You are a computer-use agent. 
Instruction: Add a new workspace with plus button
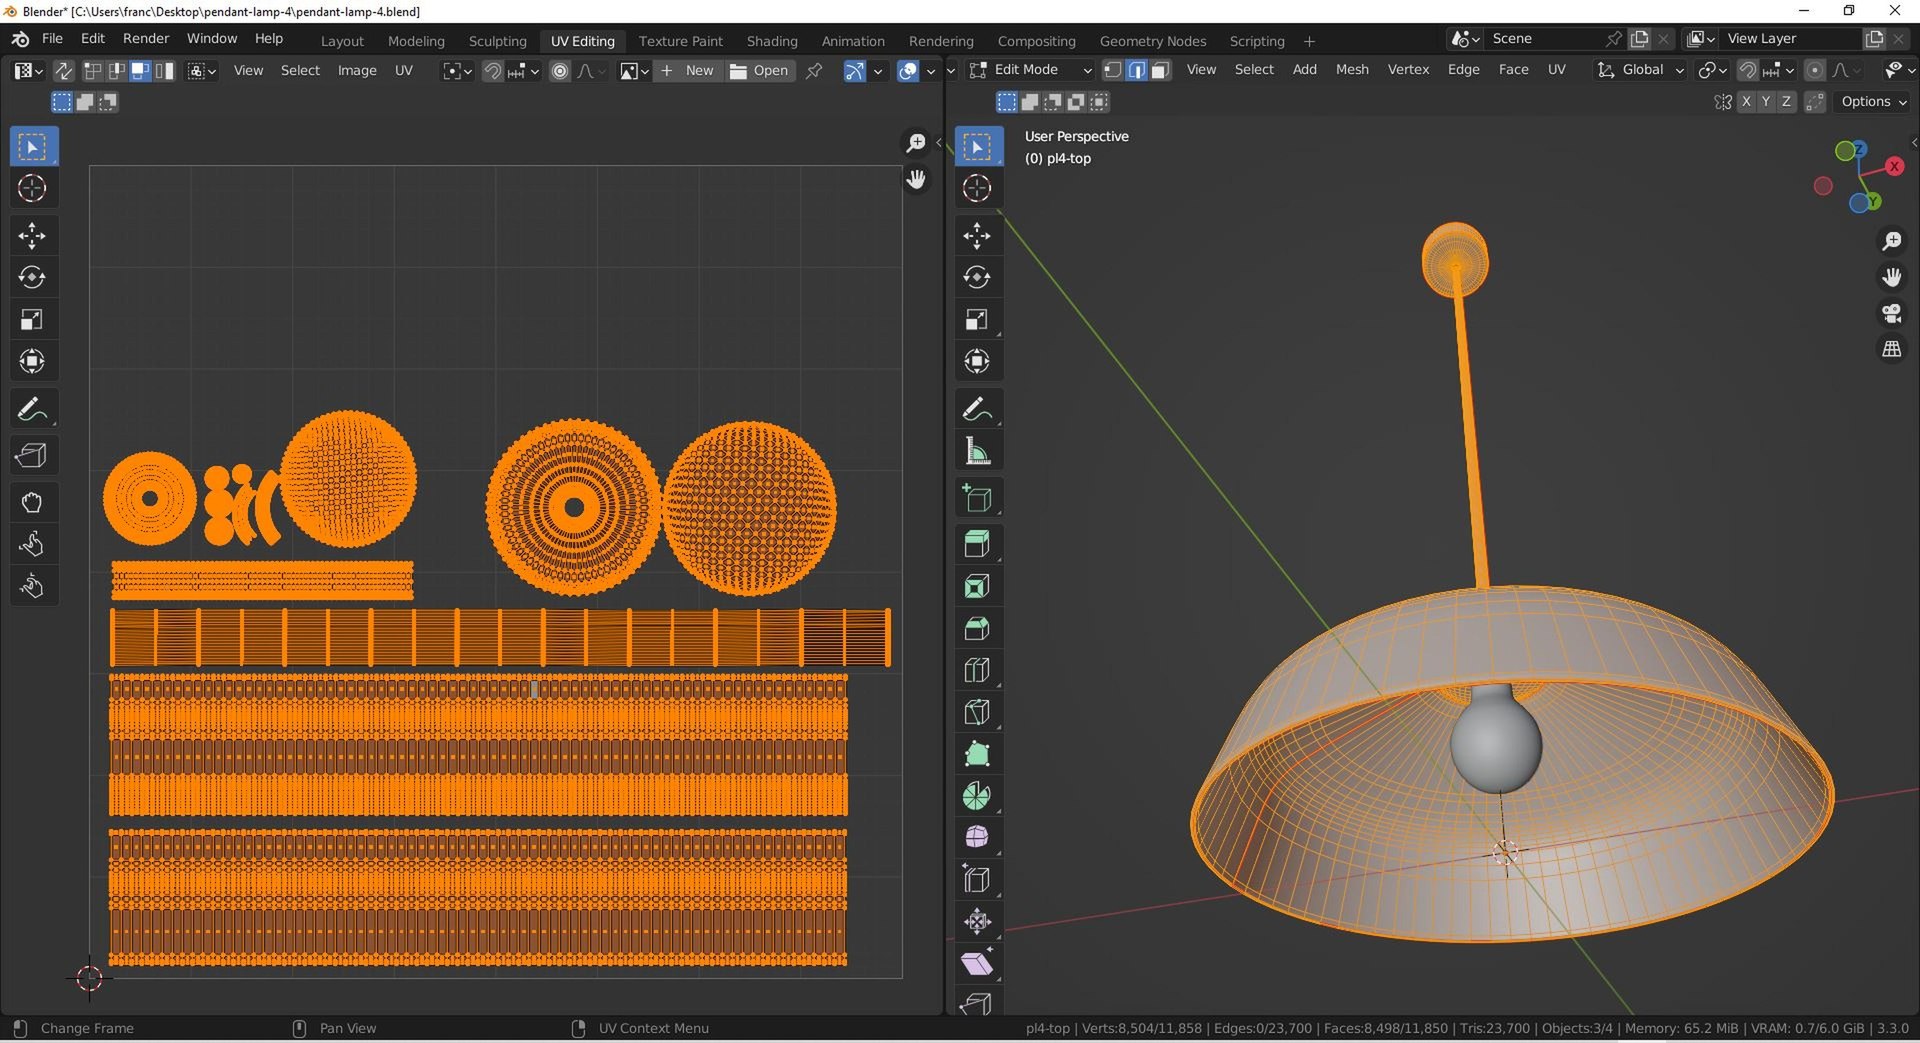[x=1309, y=41]
